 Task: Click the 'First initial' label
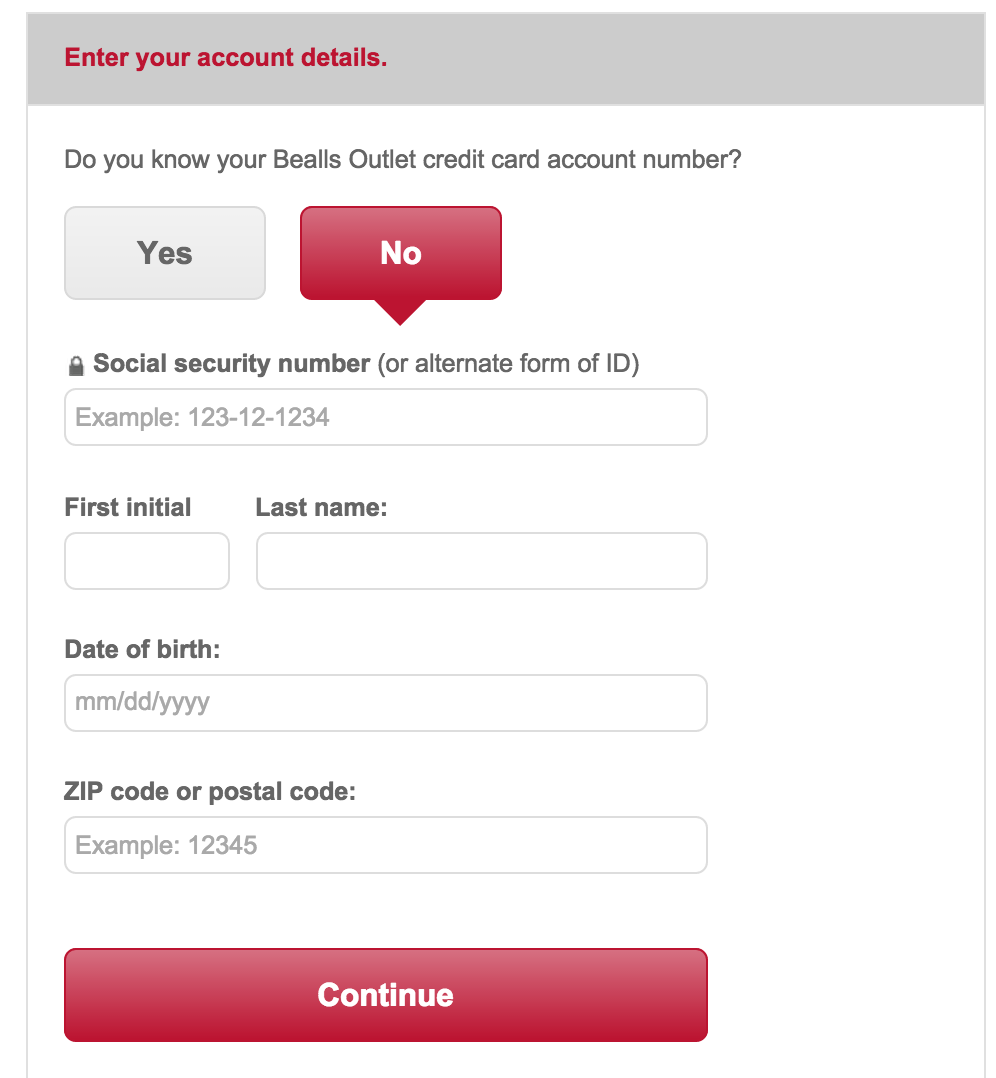(x=128, y=507)
